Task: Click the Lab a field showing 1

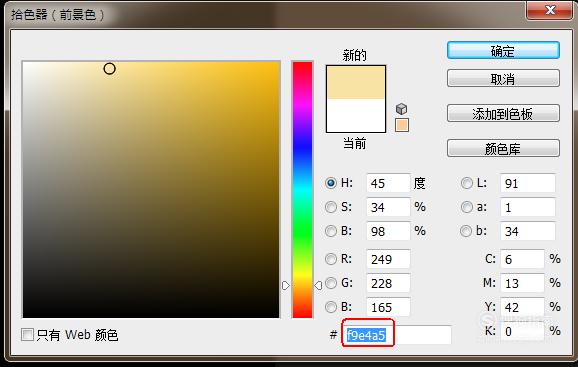Action: 527,207
